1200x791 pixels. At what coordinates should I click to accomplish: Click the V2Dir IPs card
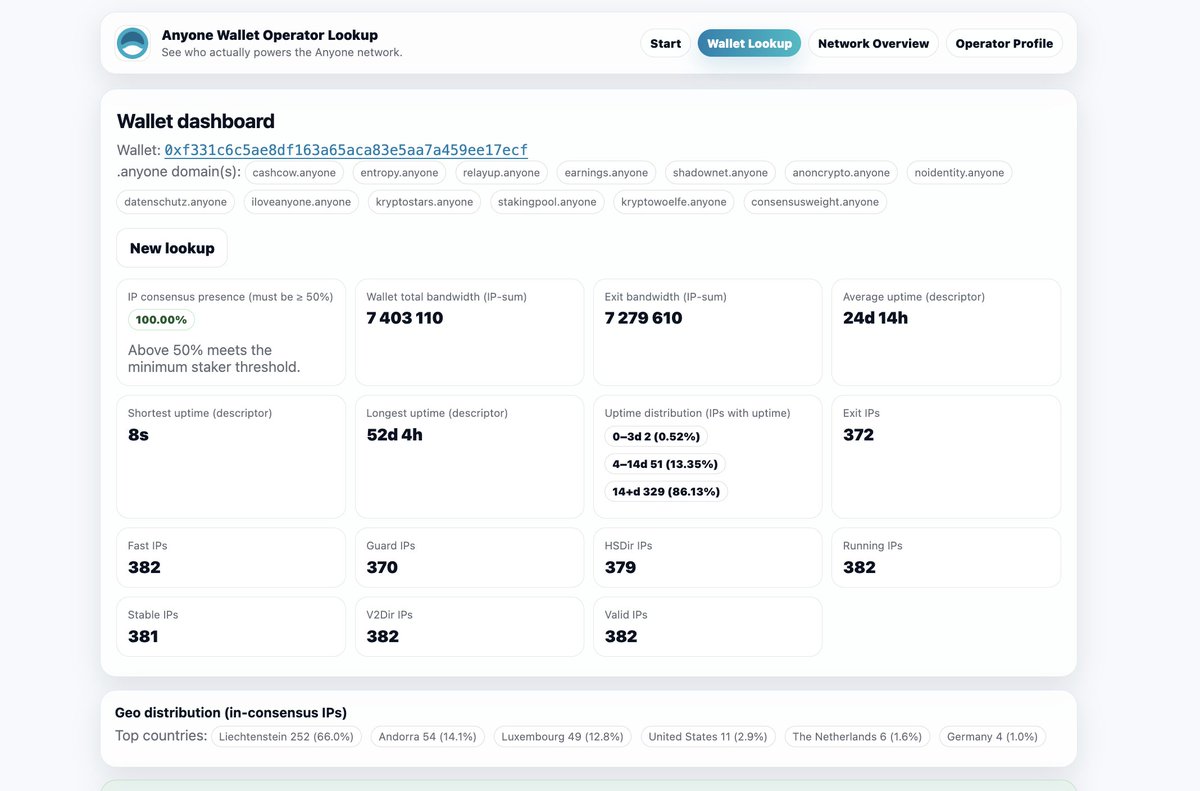tap(469, 627)
